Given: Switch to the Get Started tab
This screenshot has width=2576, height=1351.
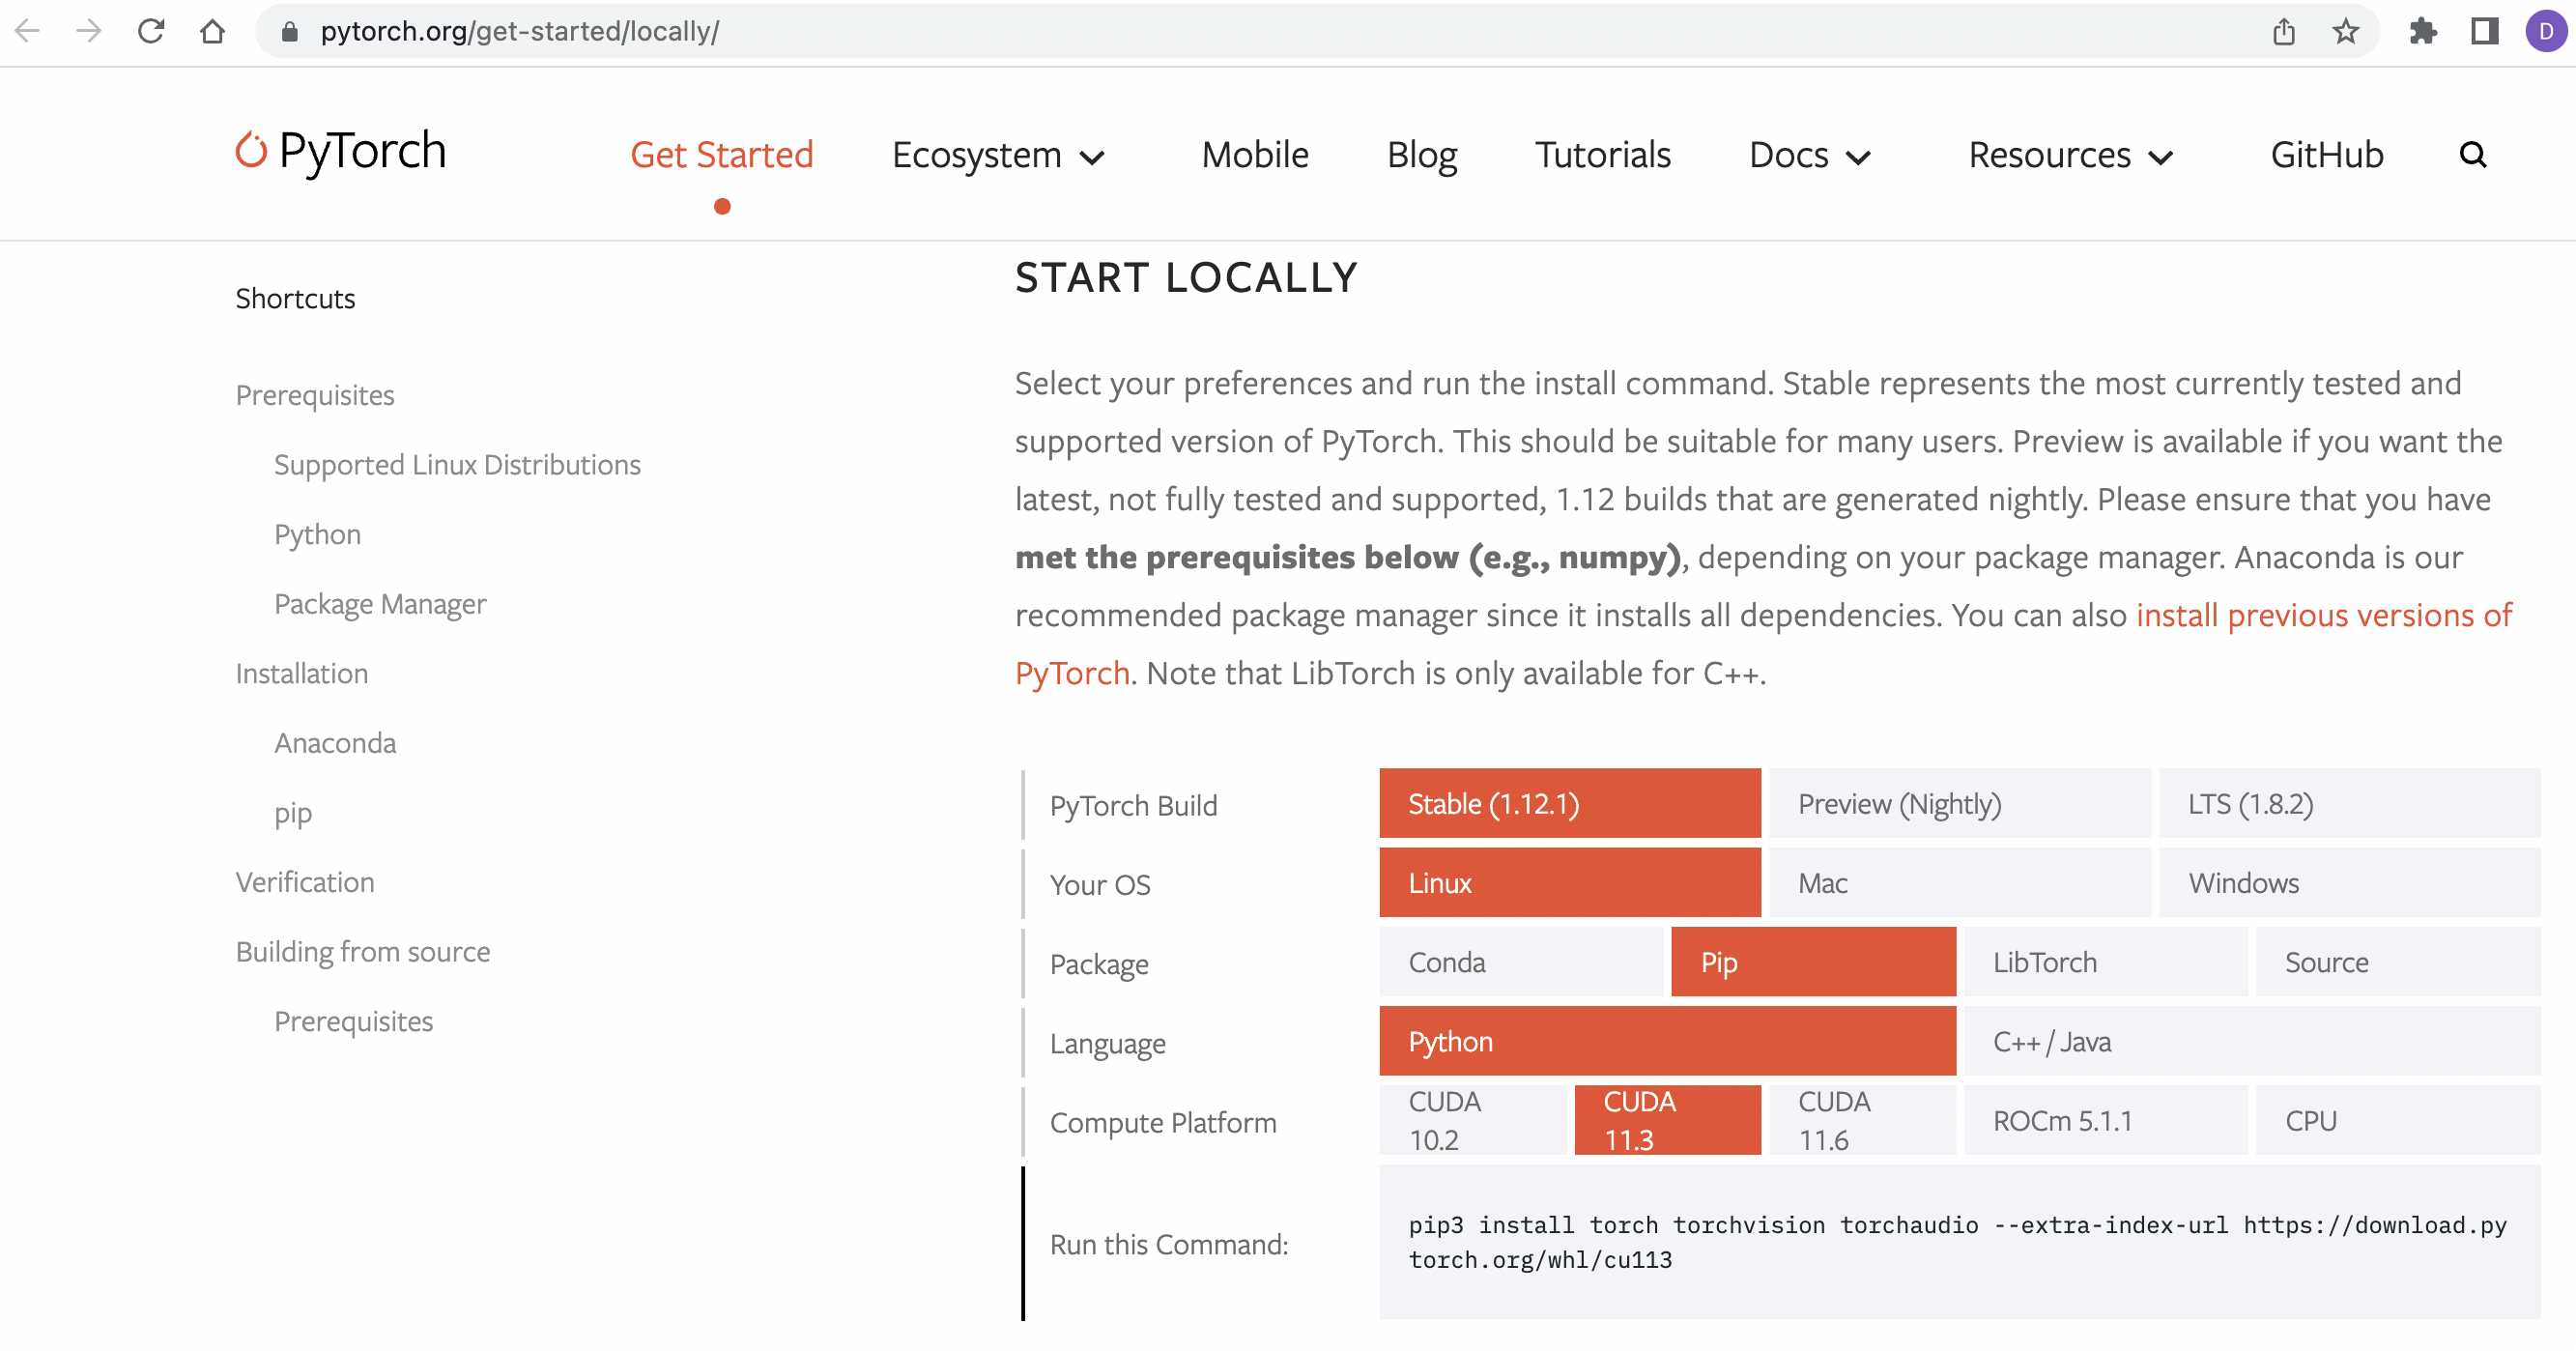Looking at the screenshot, I should (721, 155).
